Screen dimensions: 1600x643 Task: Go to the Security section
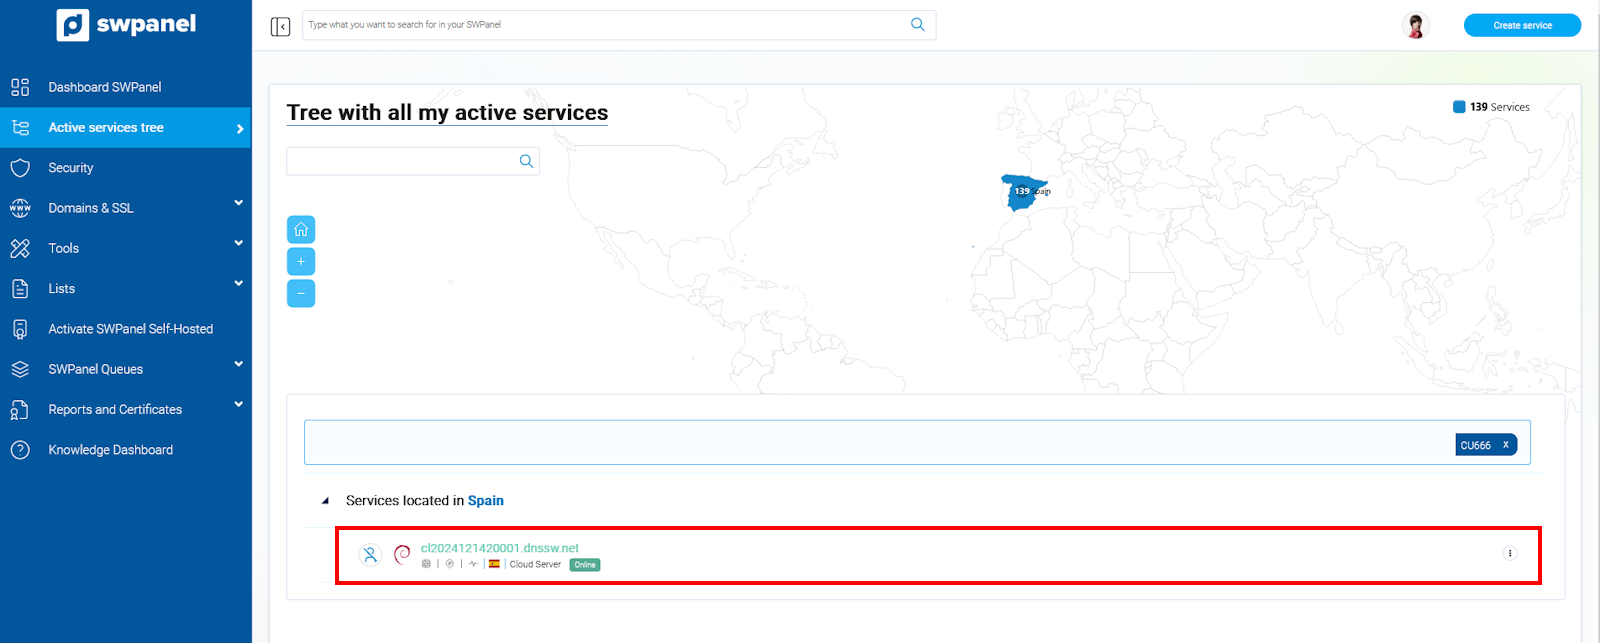click(70, 168)
